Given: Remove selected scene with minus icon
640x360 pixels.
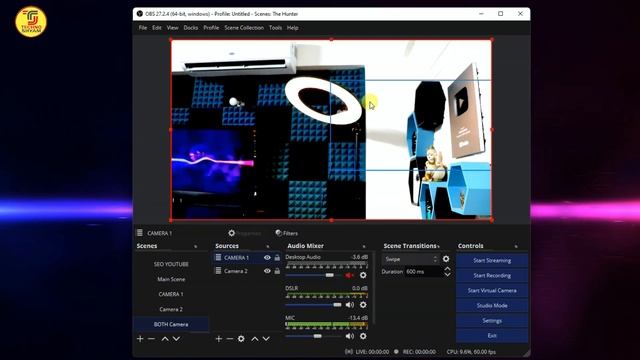Looking at the screenshot, I should coord(151,339).
